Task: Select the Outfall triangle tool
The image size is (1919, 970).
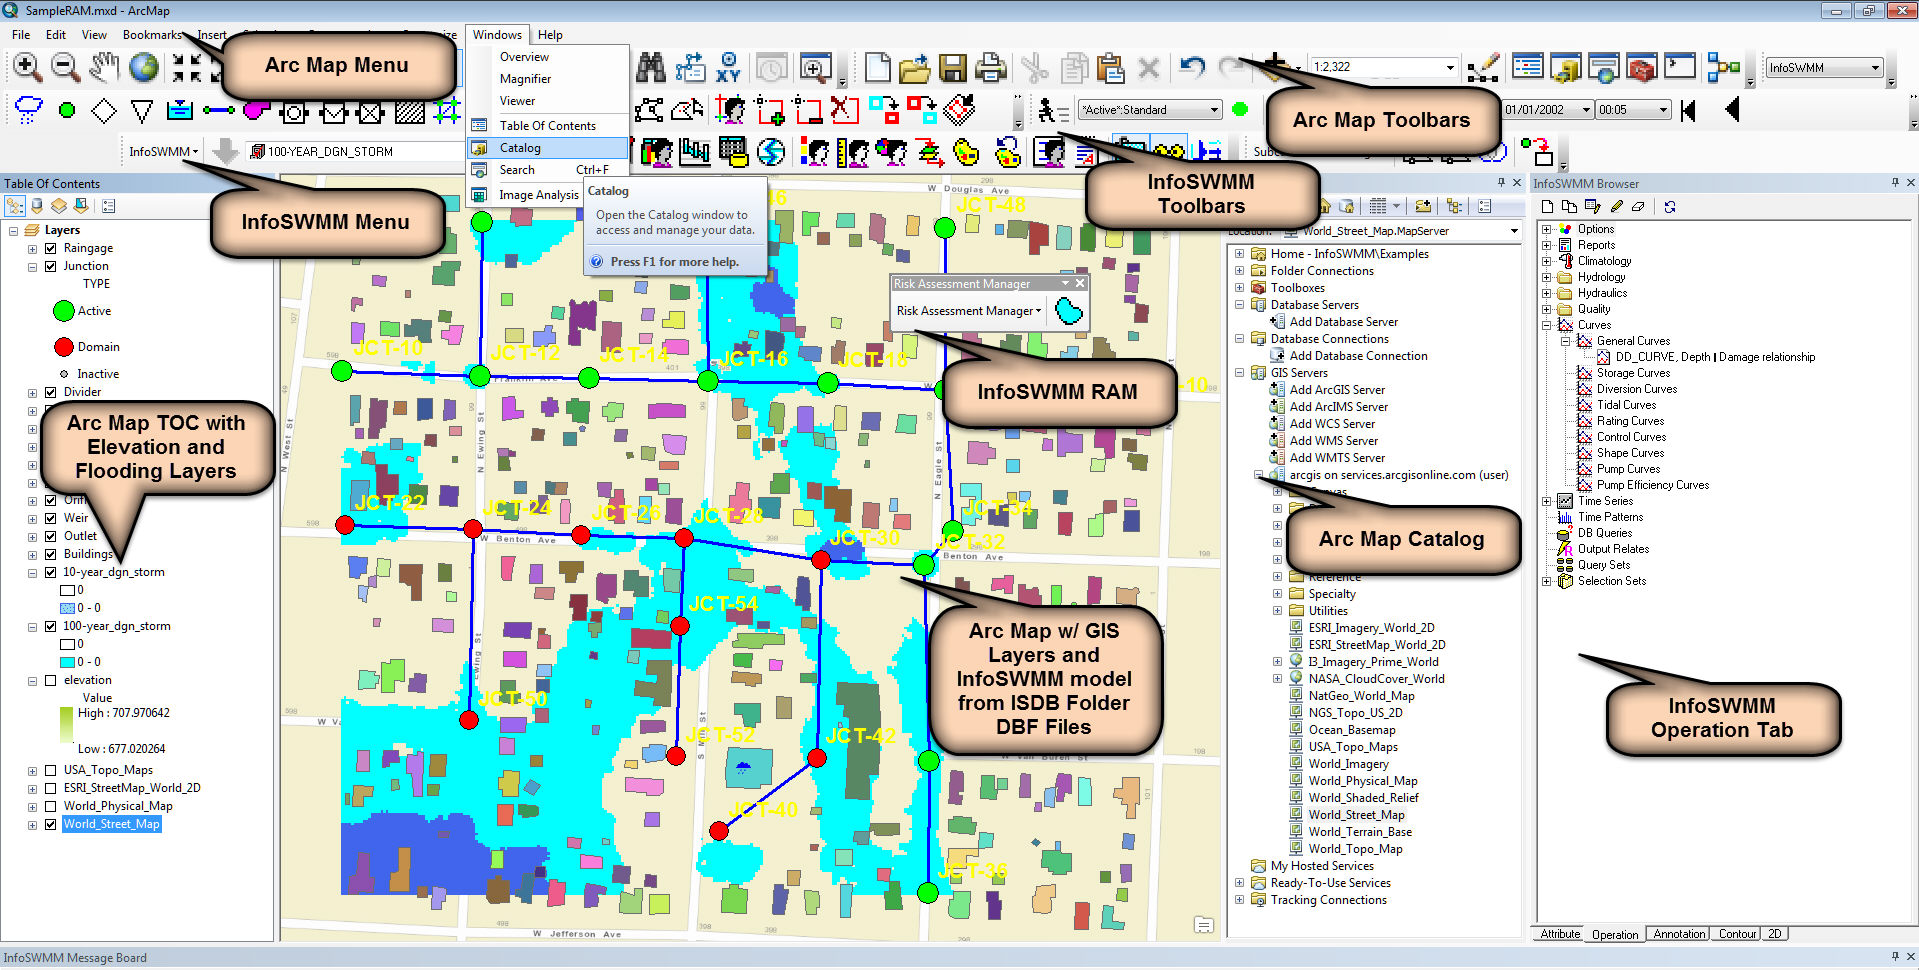Action: click(142, 111)
